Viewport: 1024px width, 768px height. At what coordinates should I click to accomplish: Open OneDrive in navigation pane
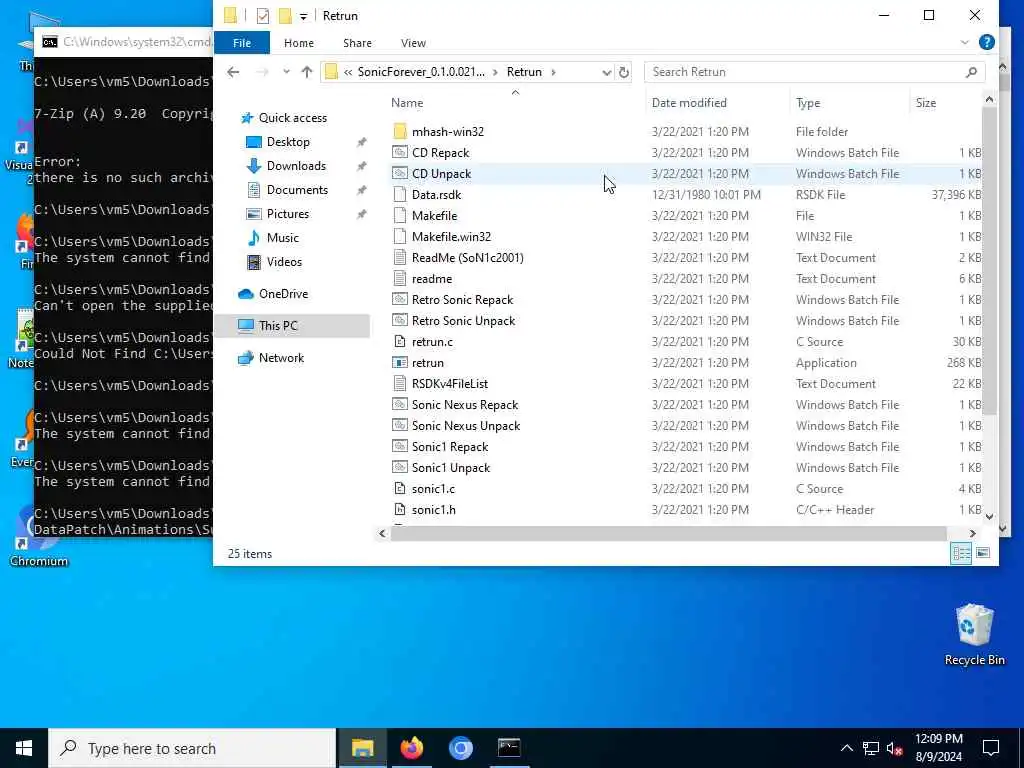click(283, 294)
